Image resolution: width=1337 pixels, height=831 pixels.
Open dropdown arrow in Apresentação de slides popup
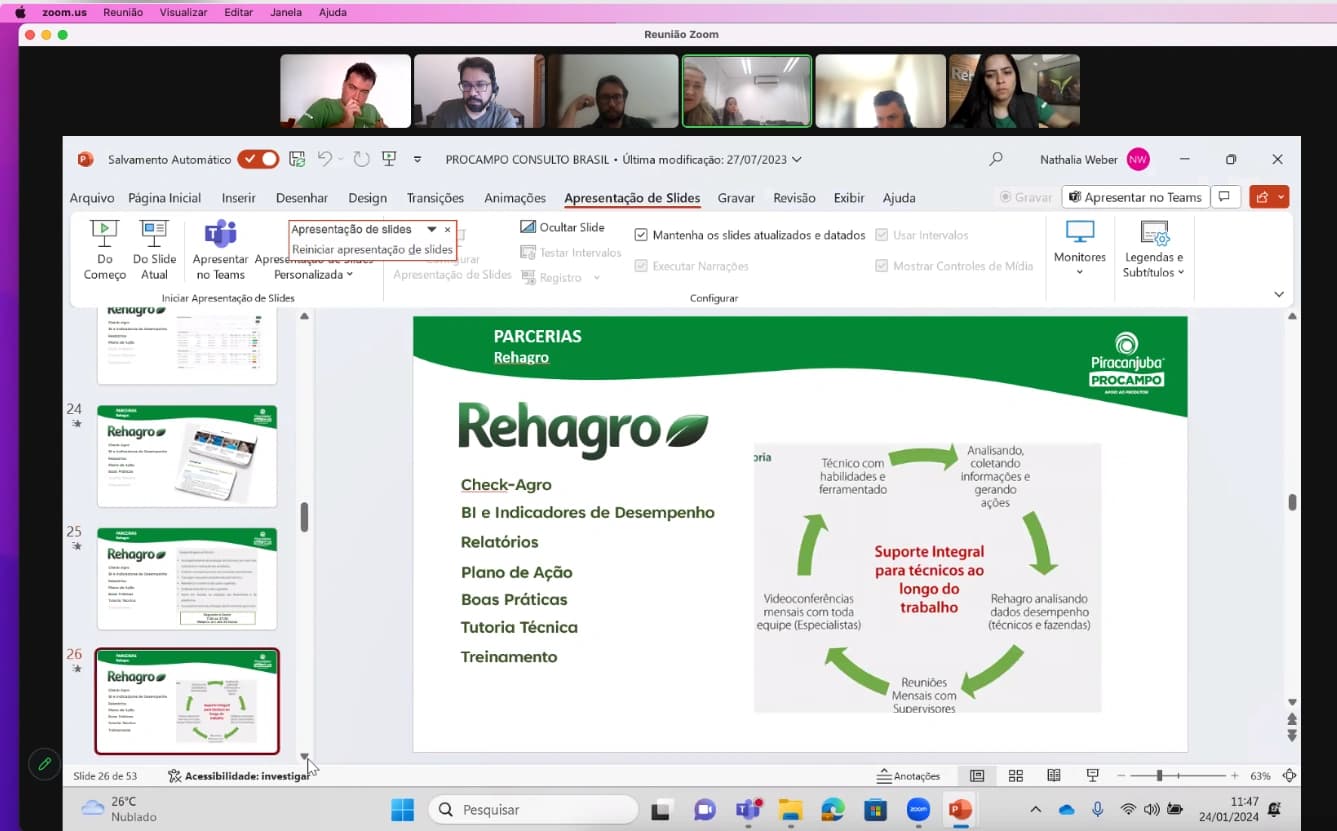pos(432,229)
